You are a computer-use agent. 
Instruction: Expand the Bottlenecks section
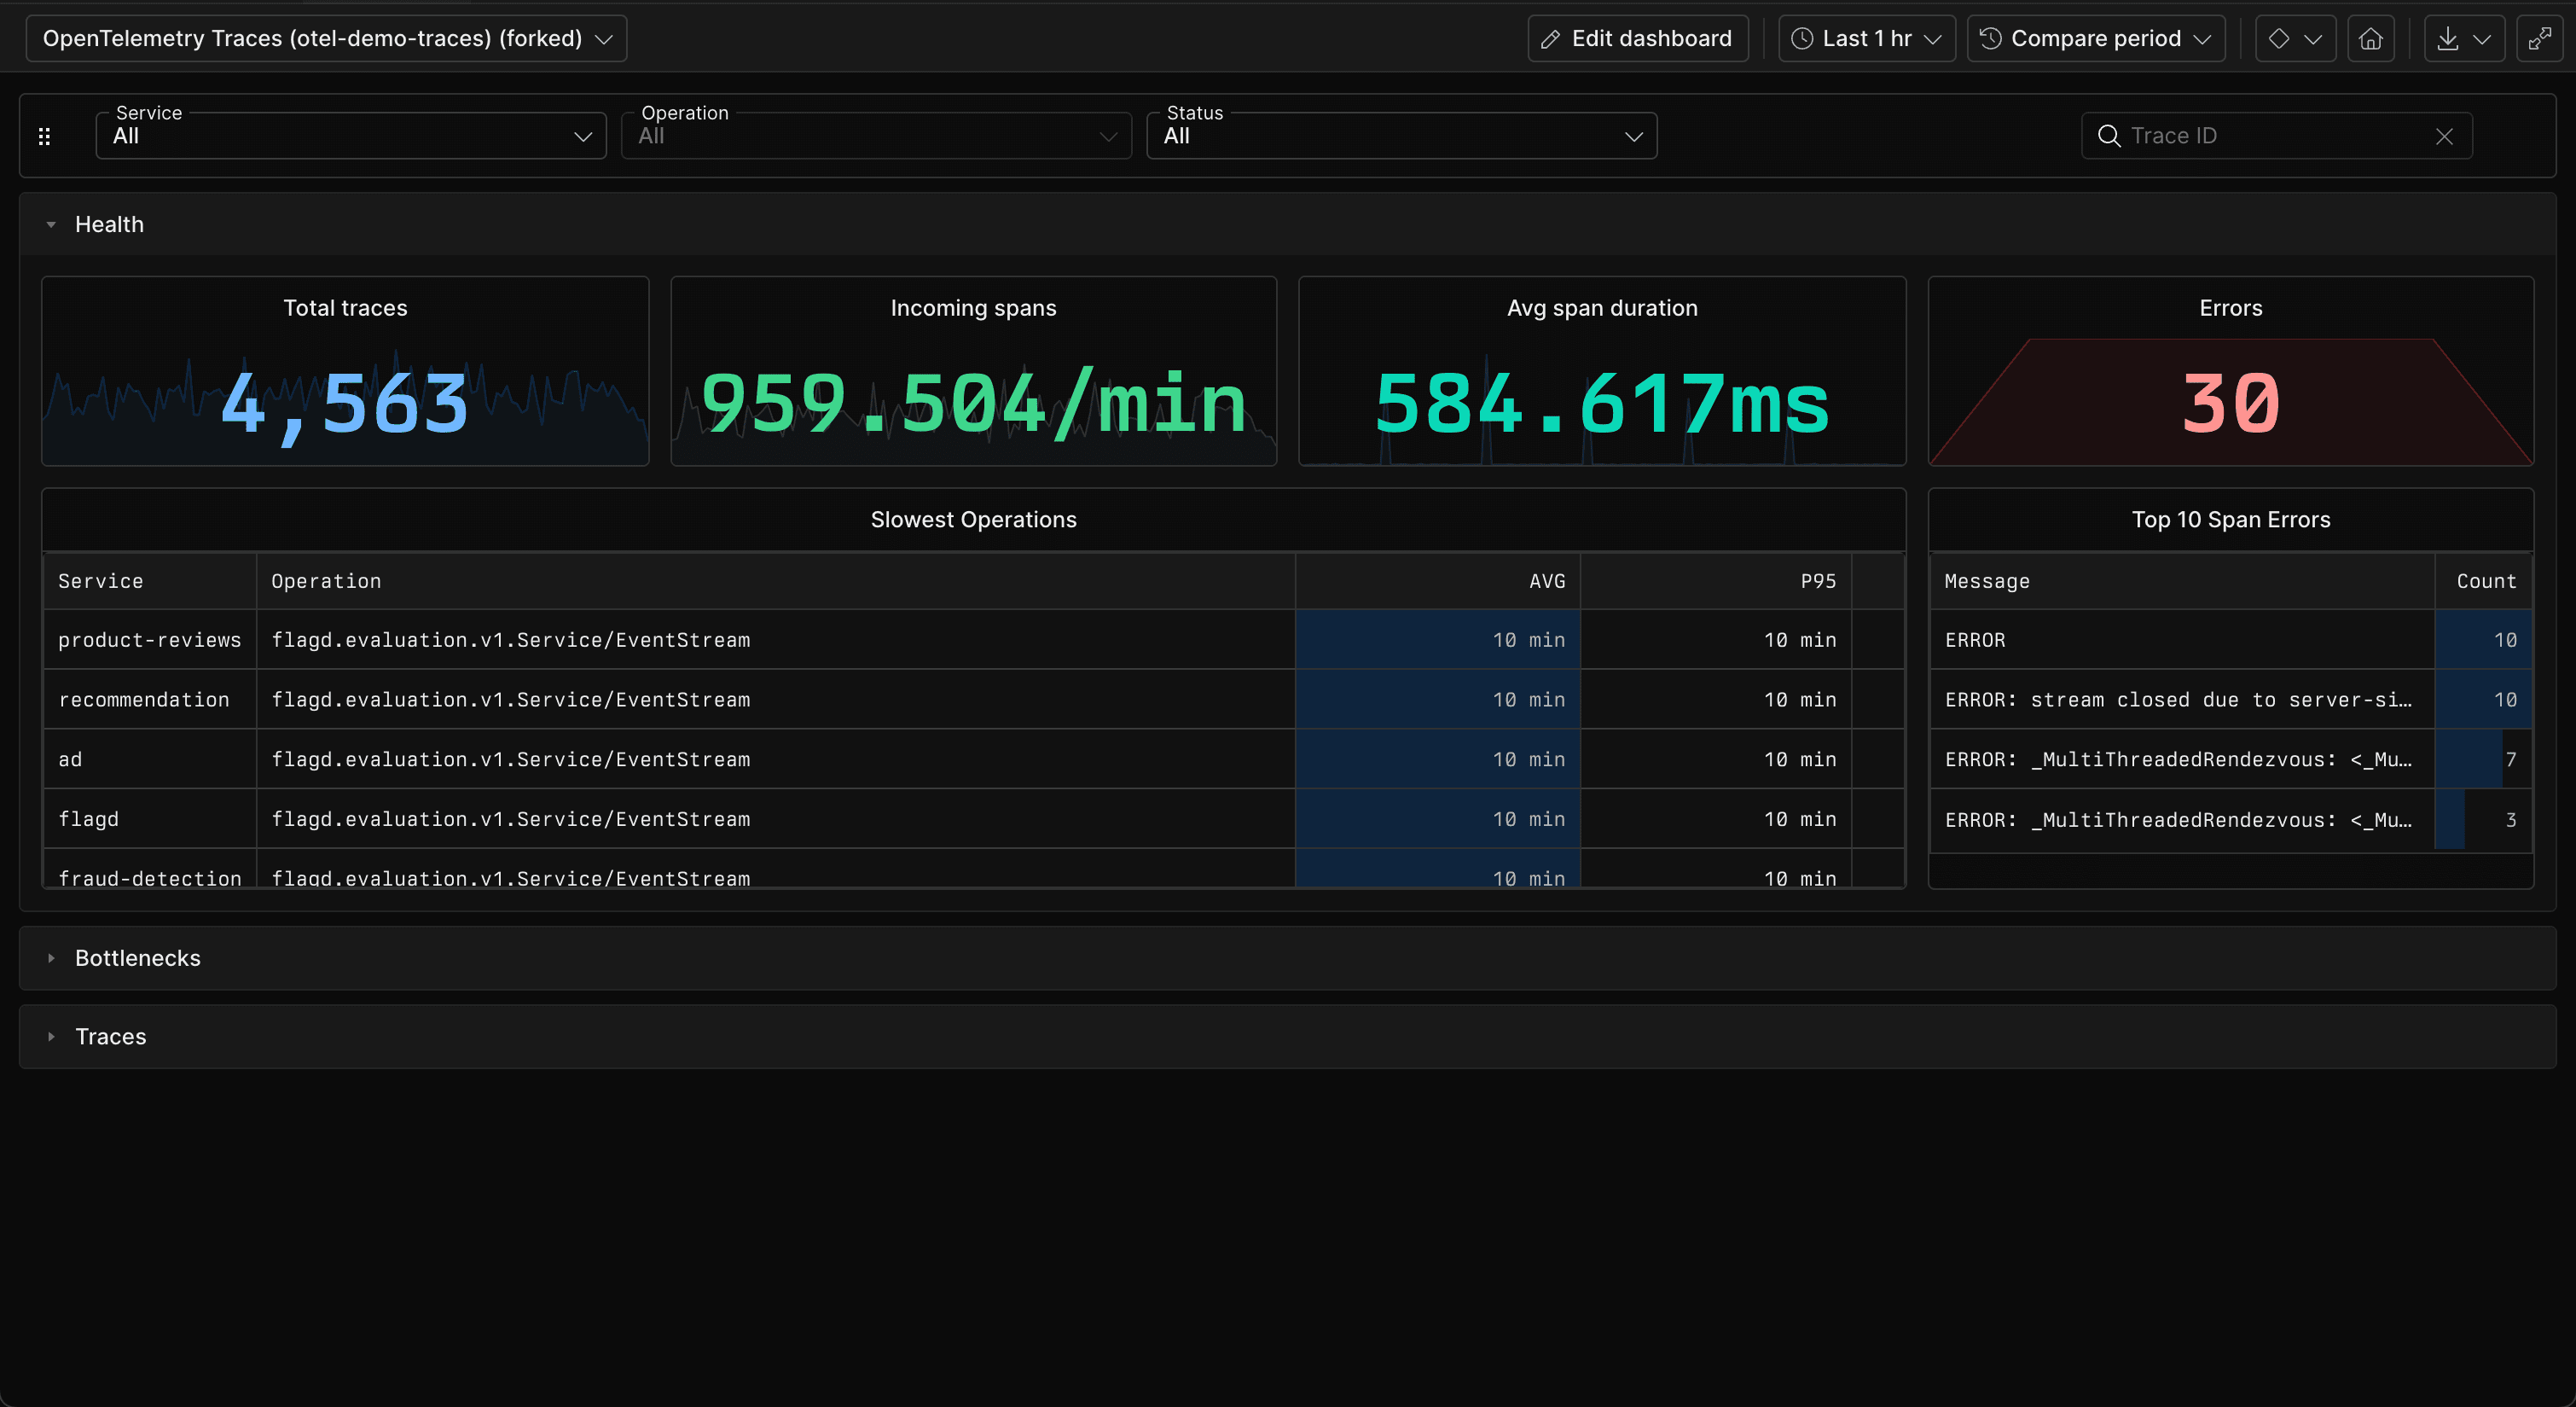pyautogui.click(x=51, y=958)
